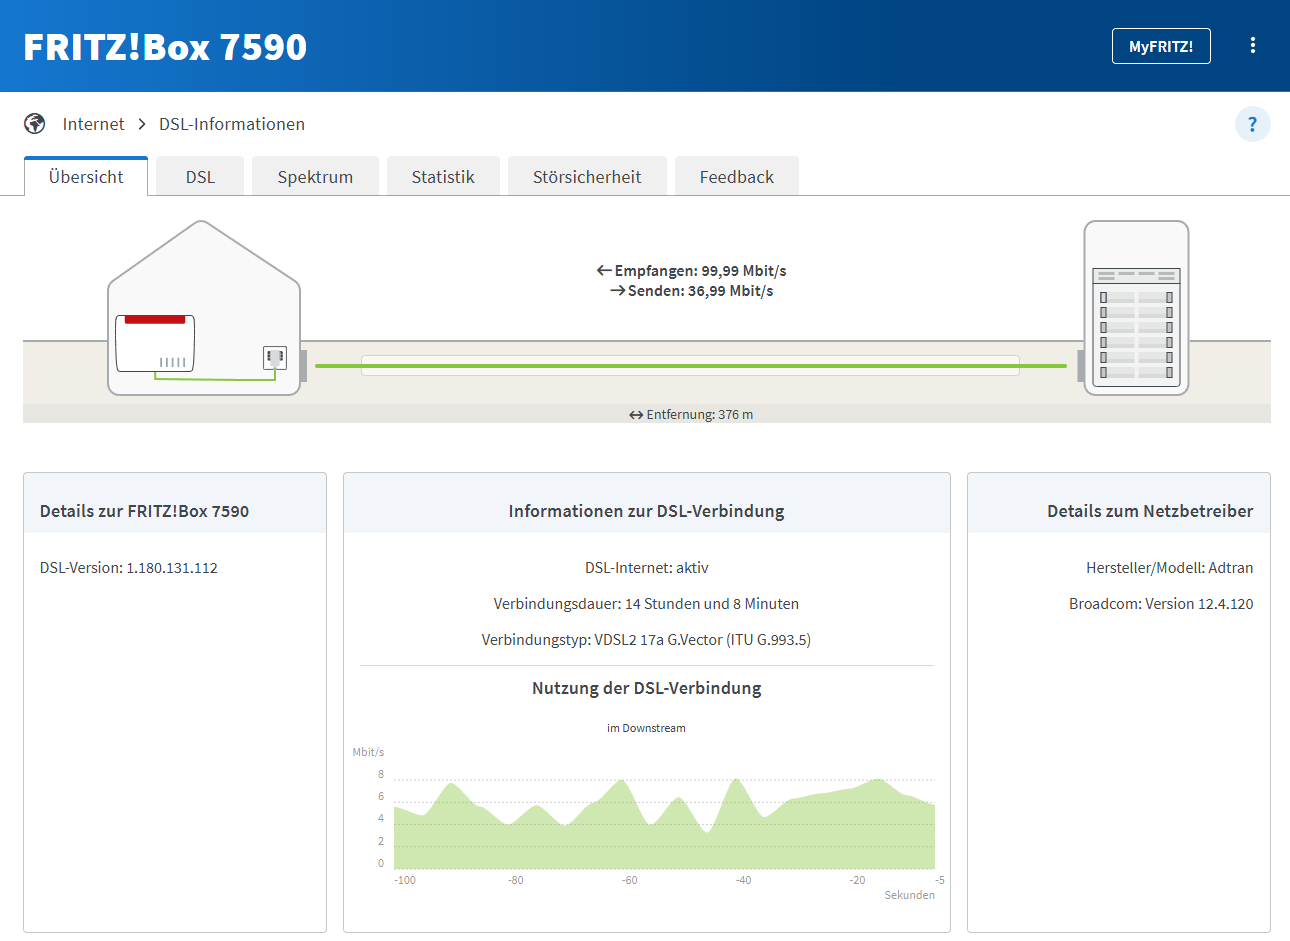Viewport: 1290px width, 941px height.
Task: Click the help question mark icon
Action: coord(1252,124)
